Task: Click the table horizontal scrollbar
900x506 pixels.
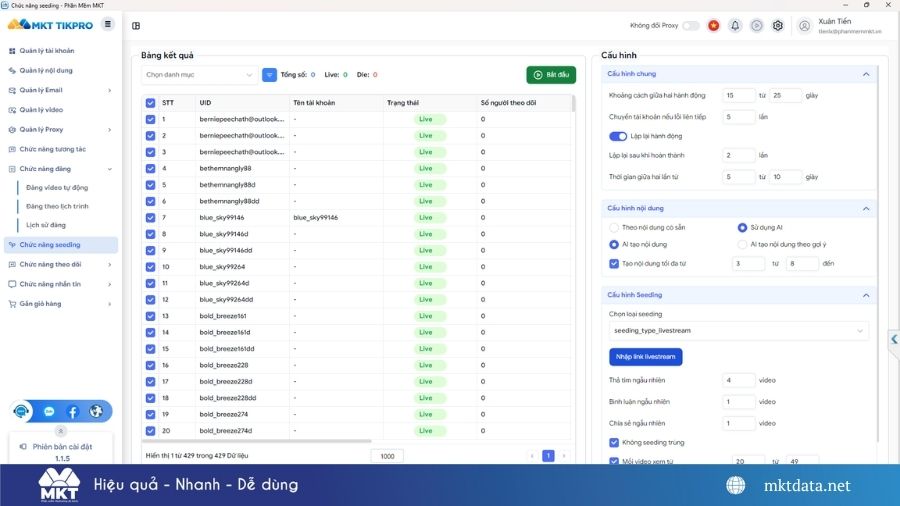Action: click(257, 441)
